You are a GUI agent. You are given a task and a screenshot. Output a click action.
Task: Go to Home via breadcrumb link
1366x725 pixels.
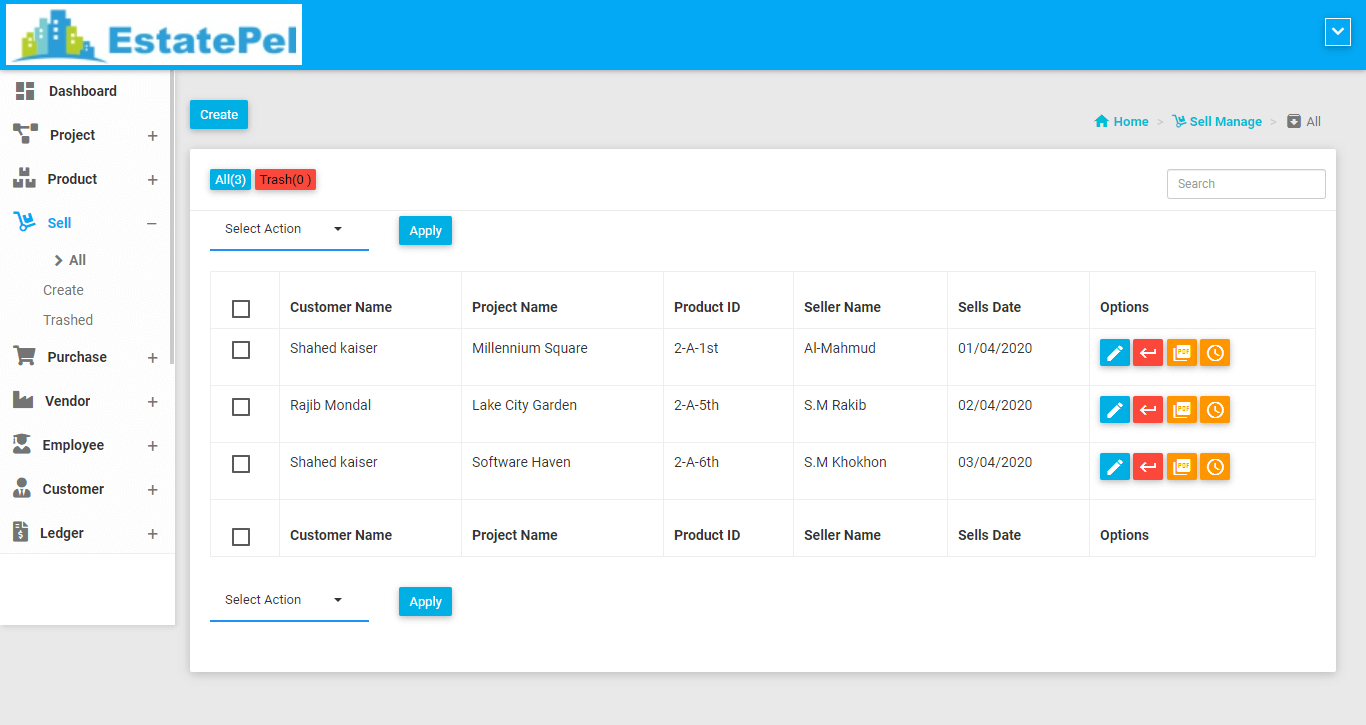point(1121,121)
